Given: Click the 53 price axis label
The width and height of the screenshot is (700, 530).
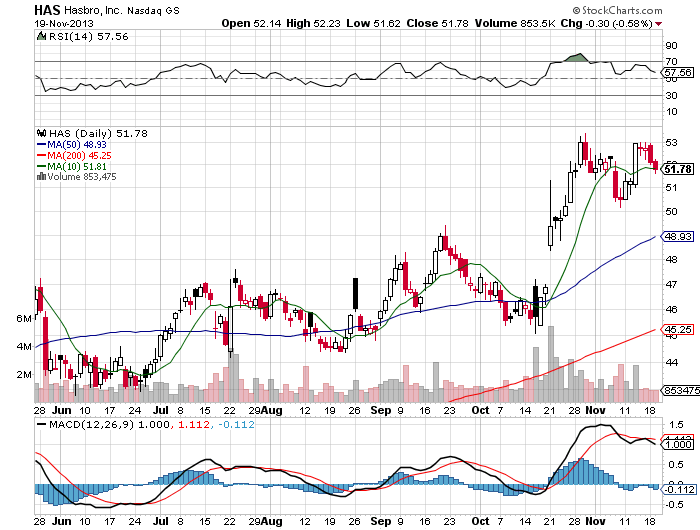Looking at the screenshot, I should (x=671, y=143).
